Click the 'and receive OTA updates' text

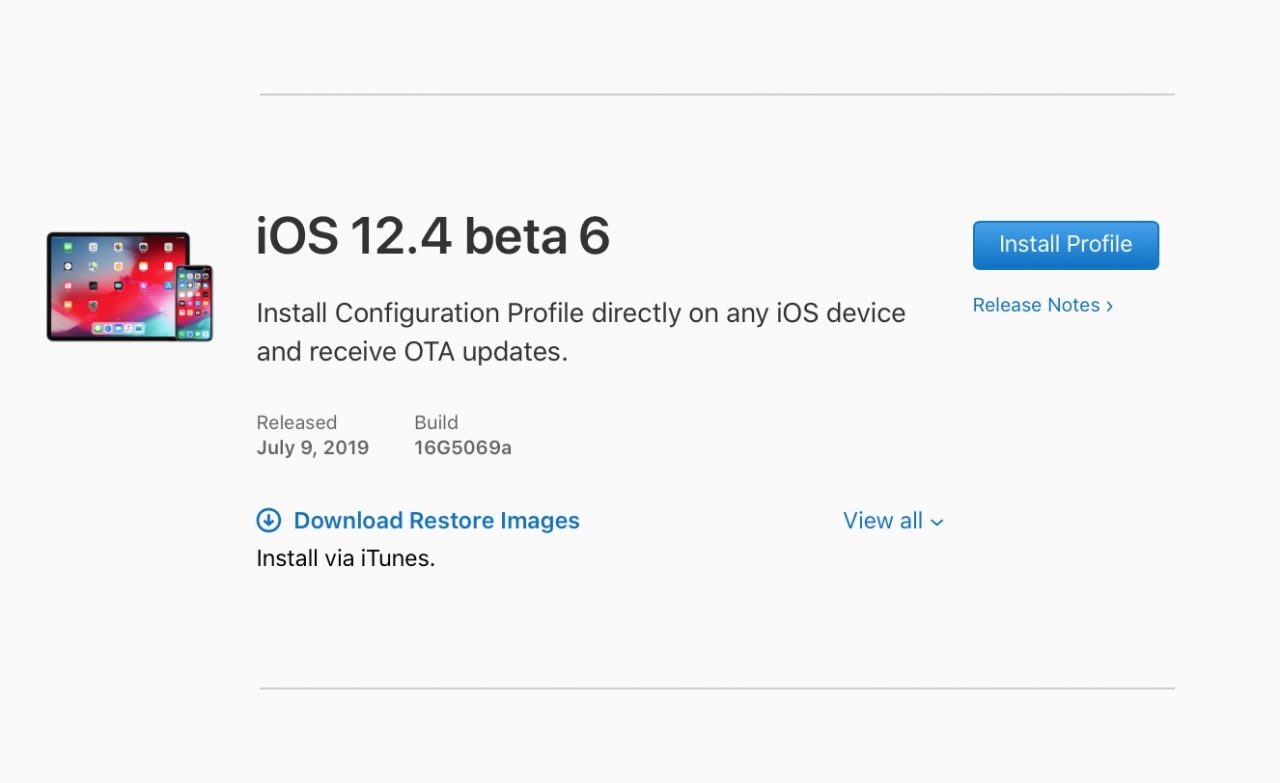coord(412,352)
